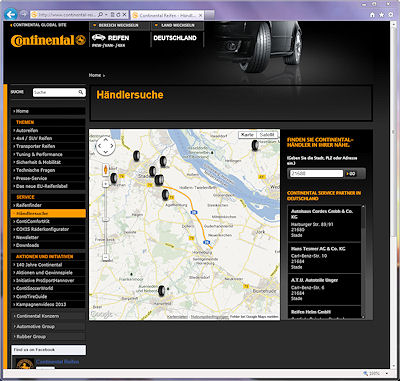400x381 pixels.
Task: Click the address bar search magnifier
Action: click(101, 15)
